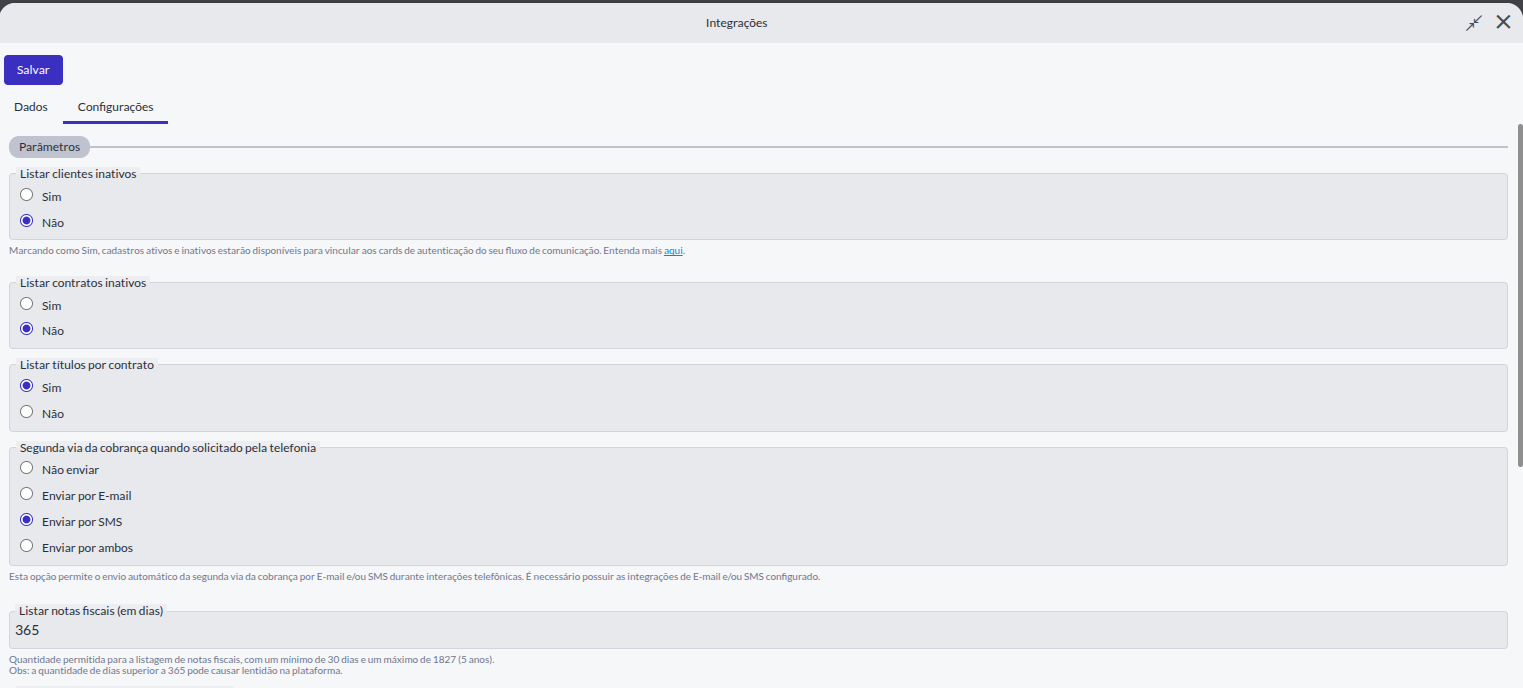The height and width of the screenshot is (688, 1523).
Task: Click the 'Listar clientes inativos' group label
Action: point(78,173)
